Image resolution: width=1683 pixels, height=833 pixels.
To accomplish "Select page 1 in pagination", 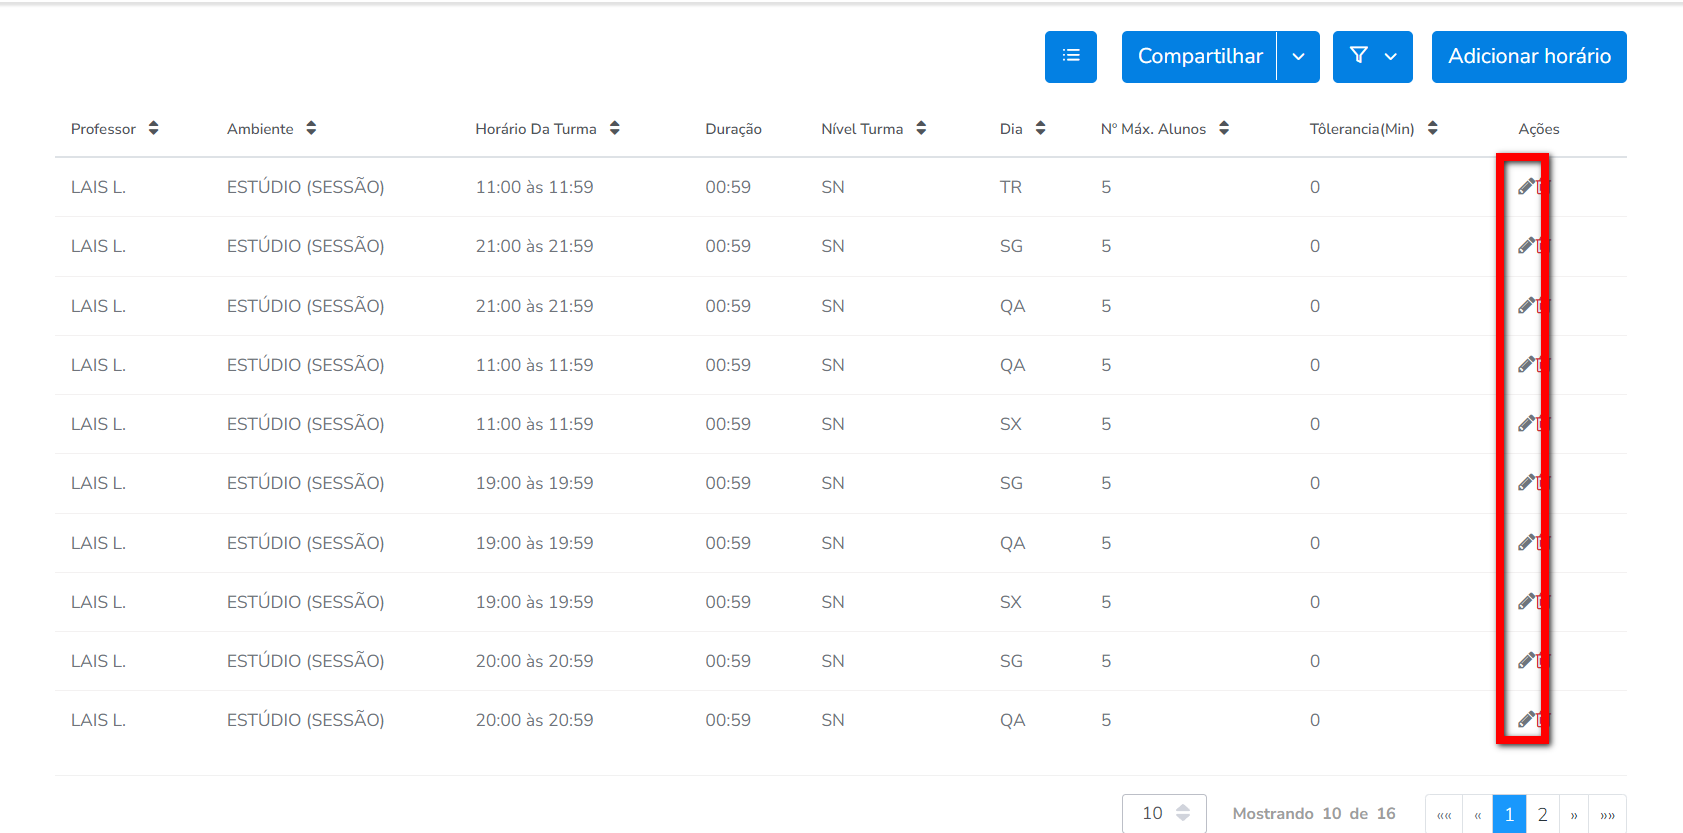I will pos(1509,814).
